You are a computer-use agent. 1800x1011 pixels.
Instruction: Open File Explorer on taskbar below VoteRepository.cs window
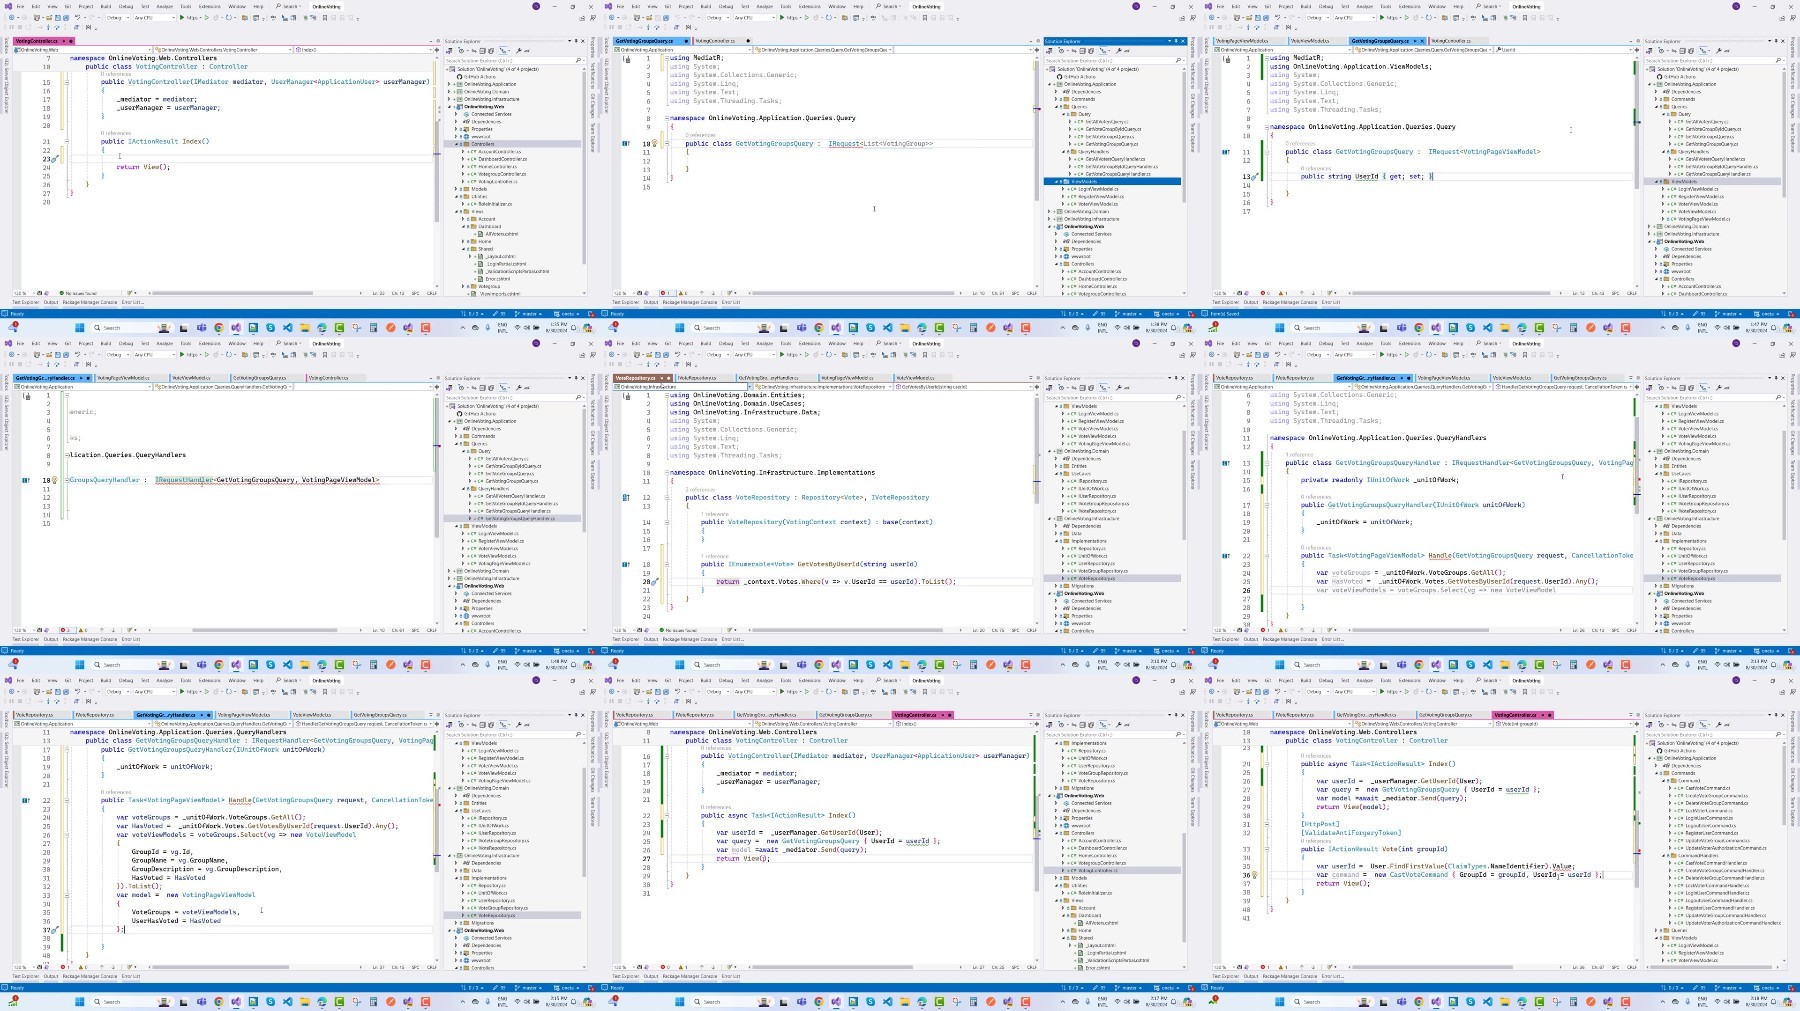click(905, 664)
